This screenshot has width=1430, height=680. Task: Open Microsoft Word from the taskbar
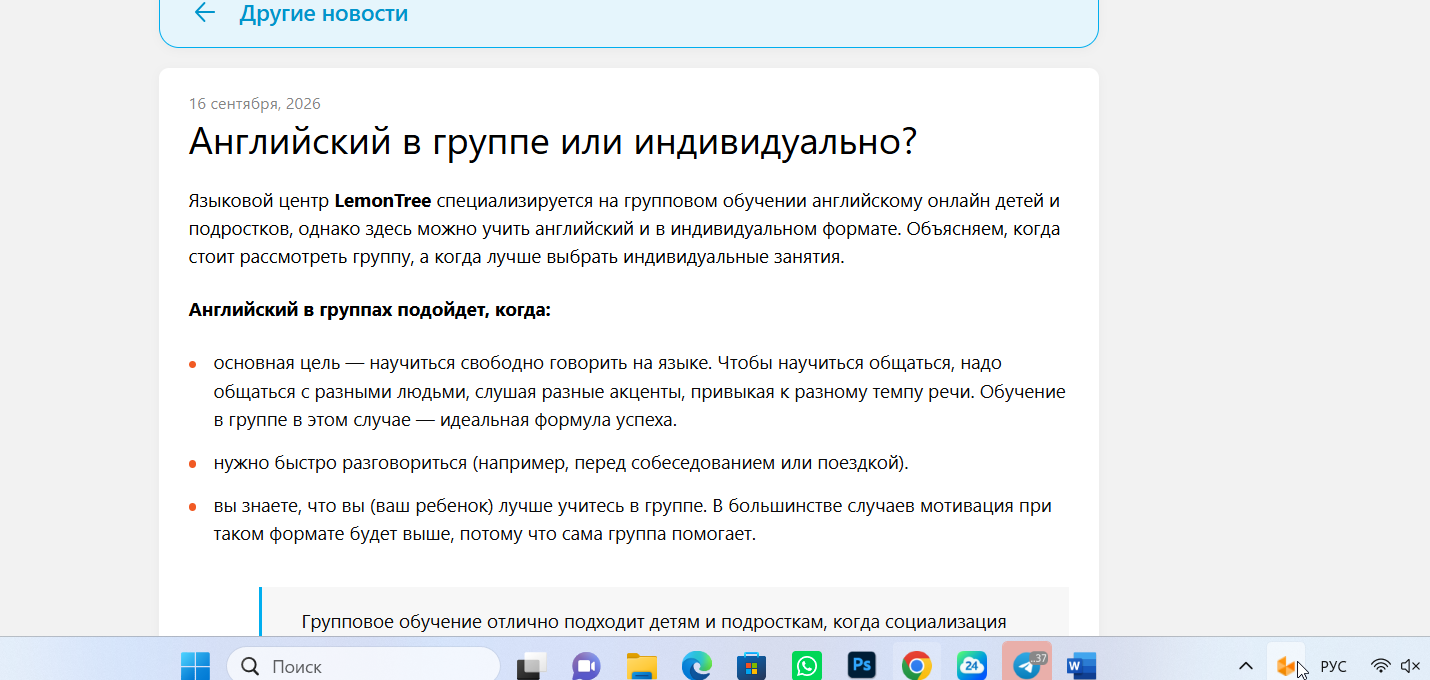coord(1082,666)
